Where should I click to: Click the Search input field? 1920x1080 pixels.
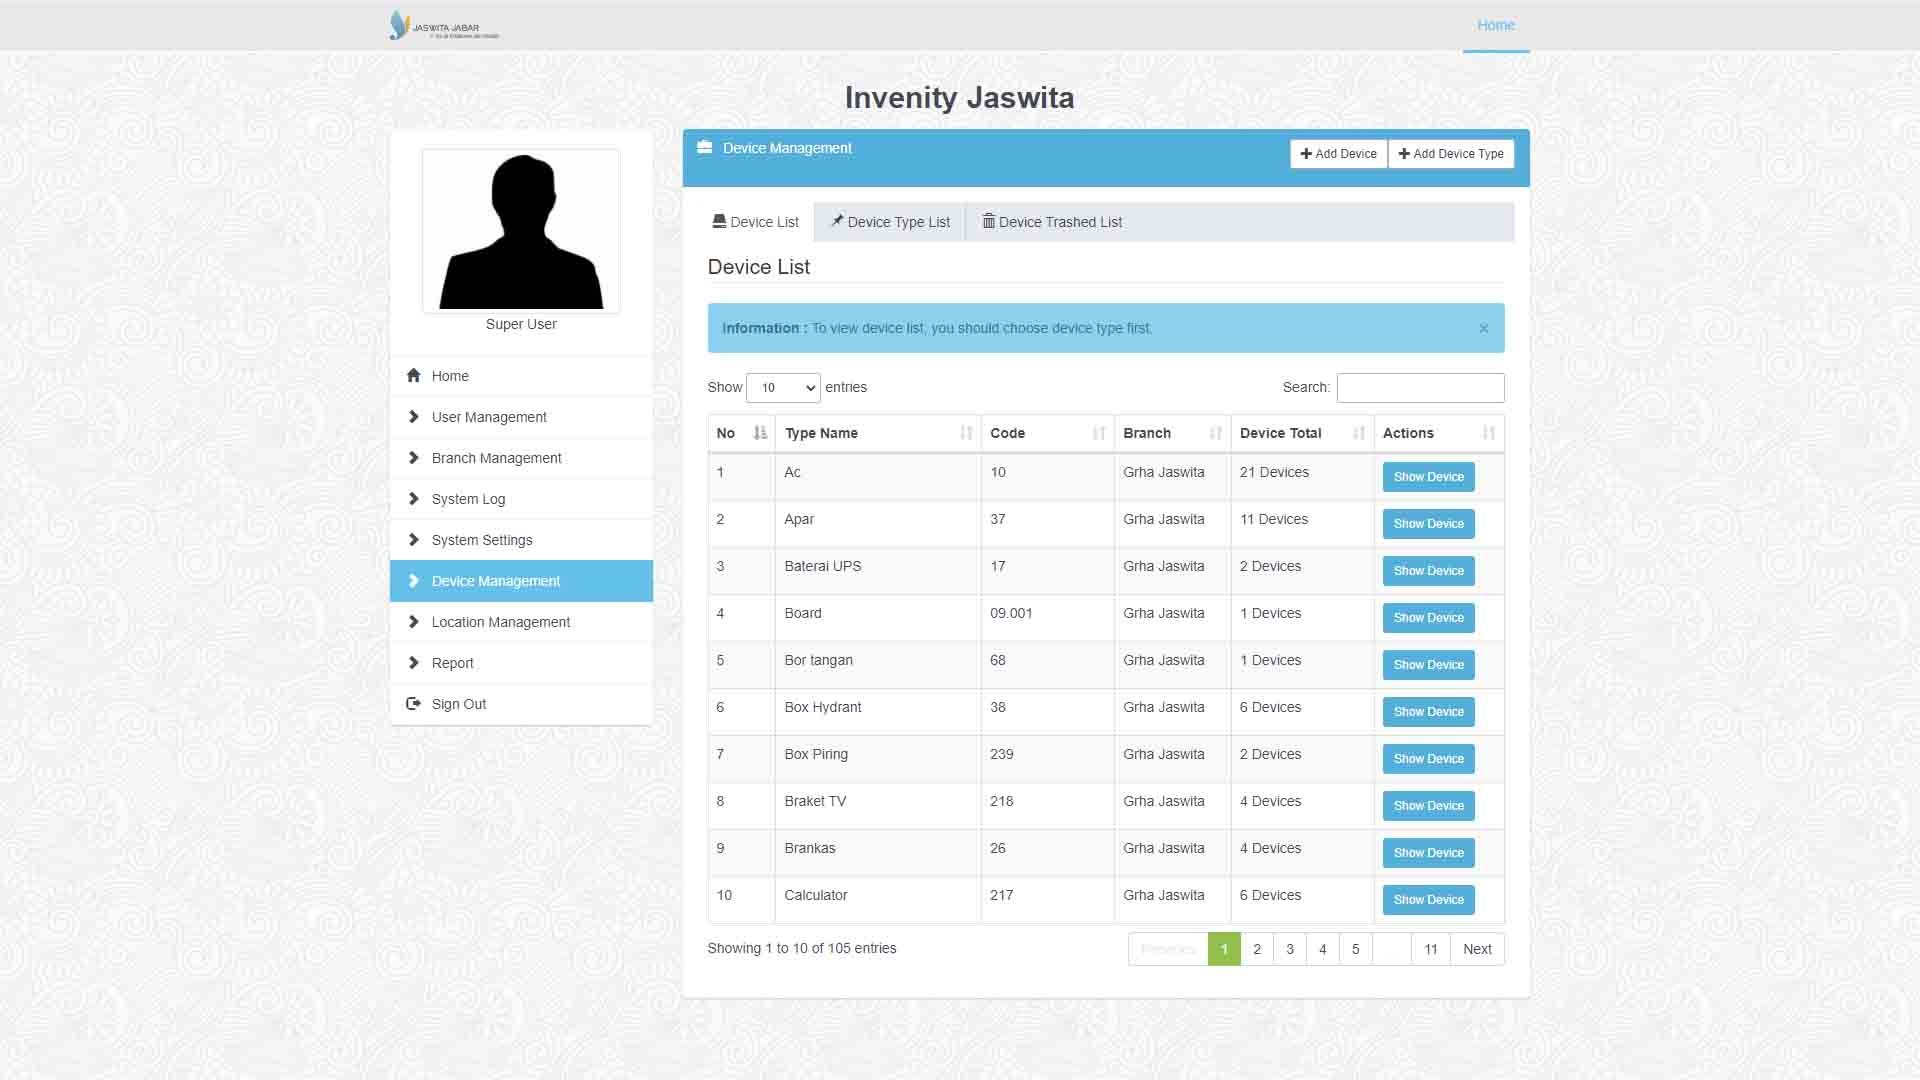tap(1419, 388)
